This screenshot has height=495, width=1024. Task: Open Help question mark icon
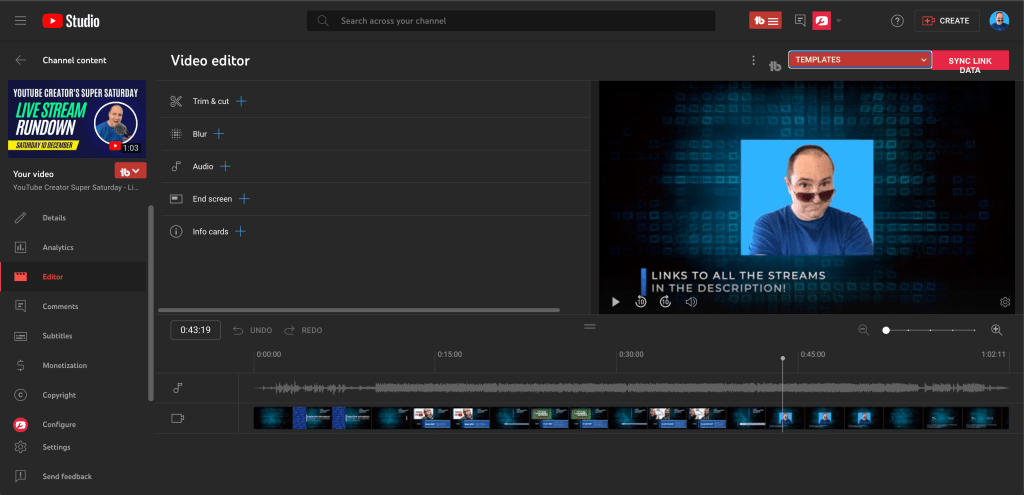[897, 21]
